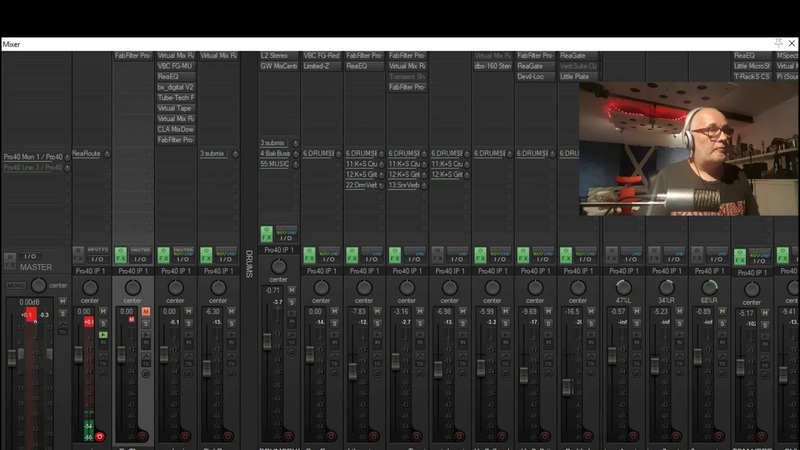Click the send knob beside ReaRoute
800x450 pixels.
[x=107, y=154]
